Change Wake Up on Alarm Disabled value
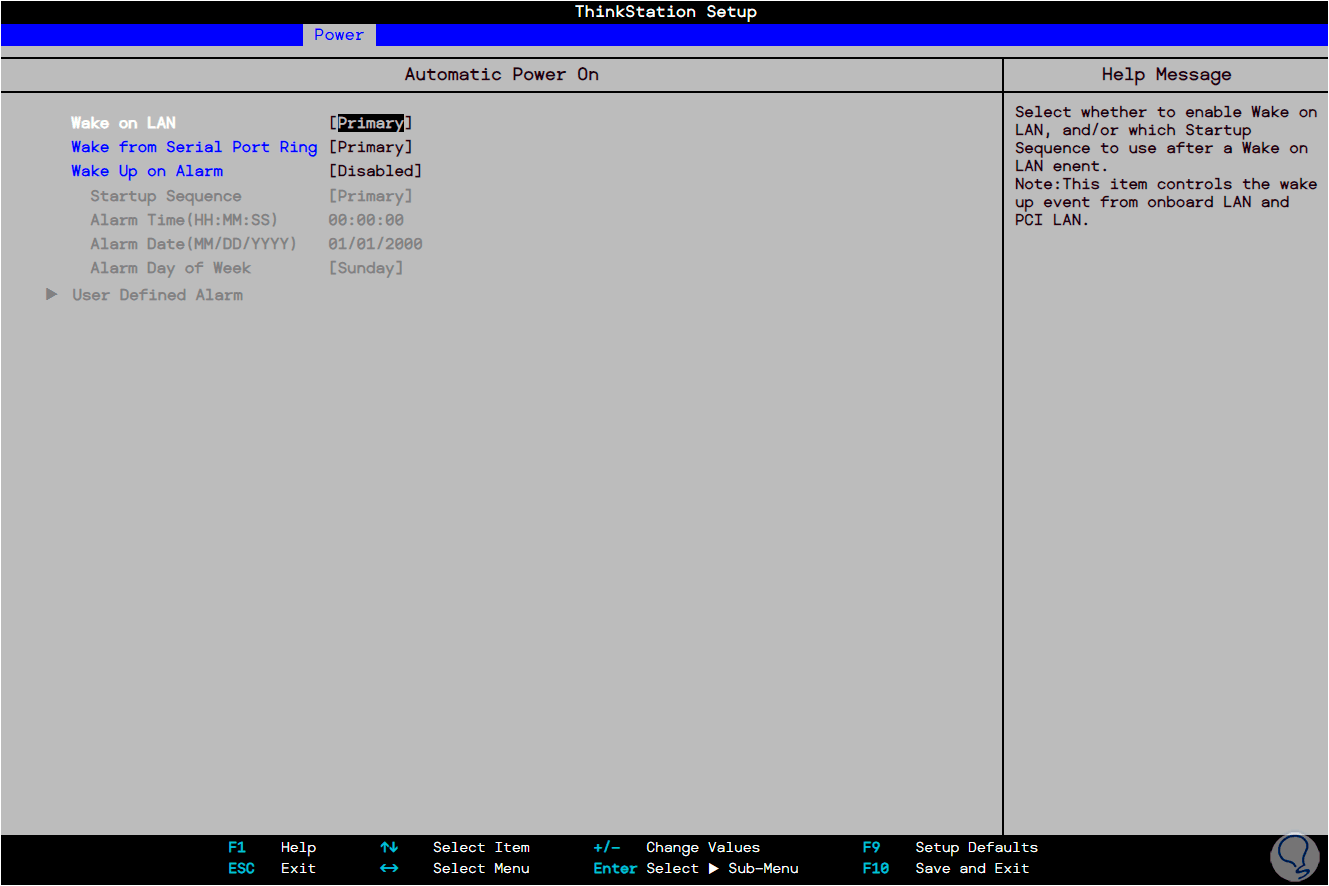The width and height of the screenshot is (1329, 886). 376,171
